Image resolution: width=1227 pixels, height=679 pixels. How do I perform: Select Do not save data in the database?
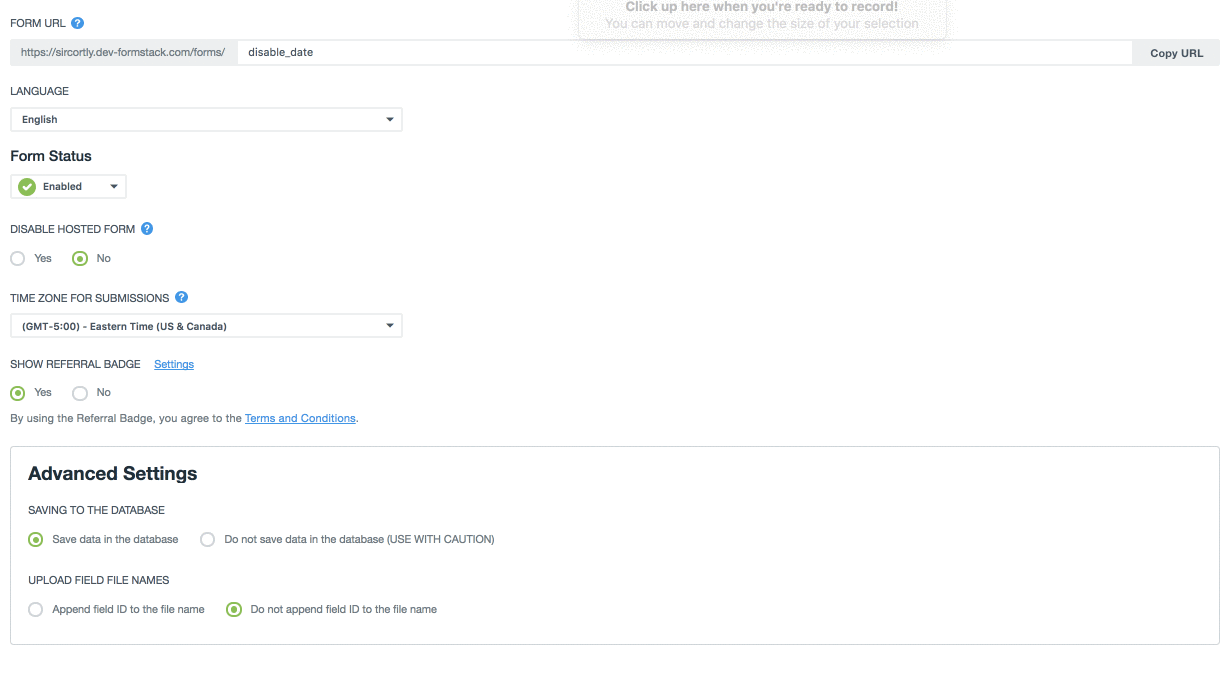click(207, 538)
